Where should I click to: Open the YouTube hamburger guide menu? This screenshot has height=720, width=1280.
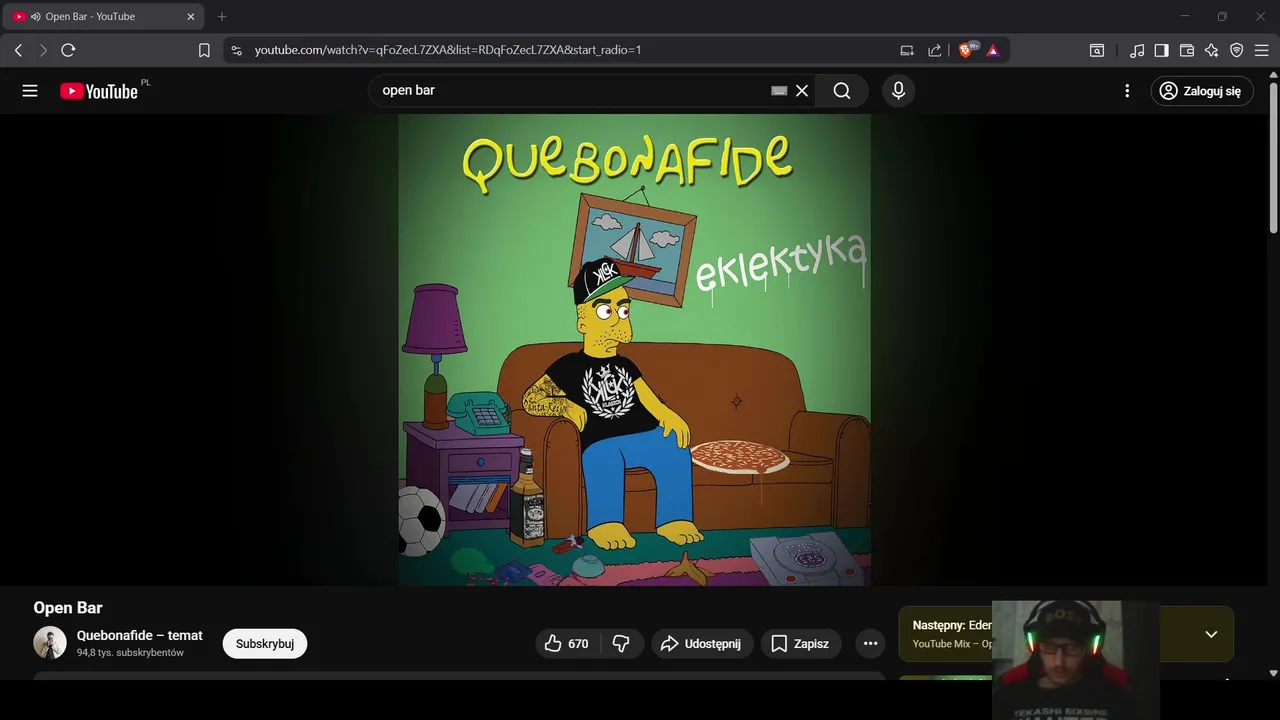point(30,91)
